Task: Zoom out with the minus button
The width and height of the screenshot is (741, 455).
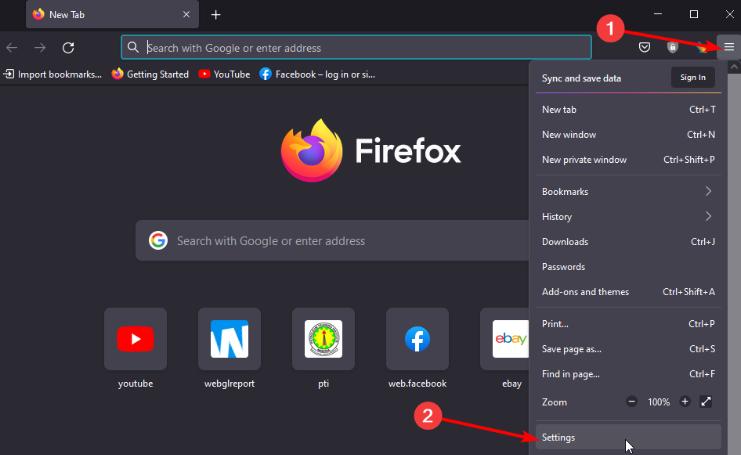Action: 632,402
